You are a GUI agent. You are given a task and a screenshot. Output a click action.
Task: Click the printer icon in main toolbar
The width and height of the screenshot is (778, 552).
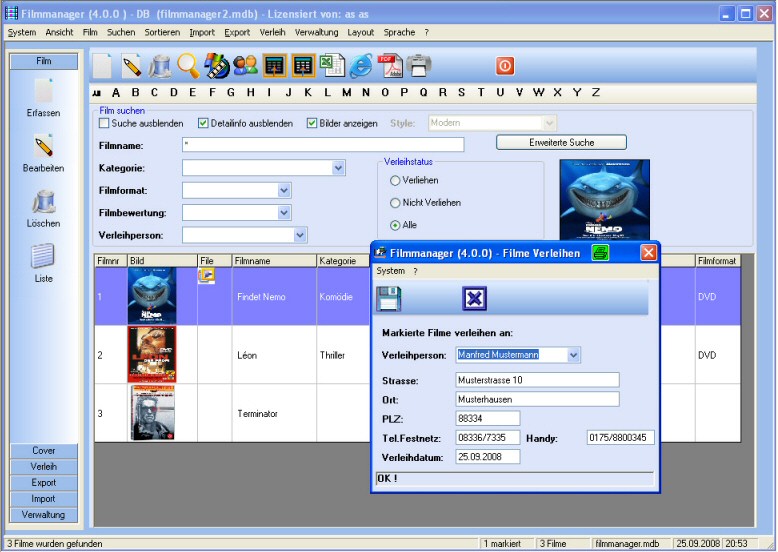click(419, 66)
